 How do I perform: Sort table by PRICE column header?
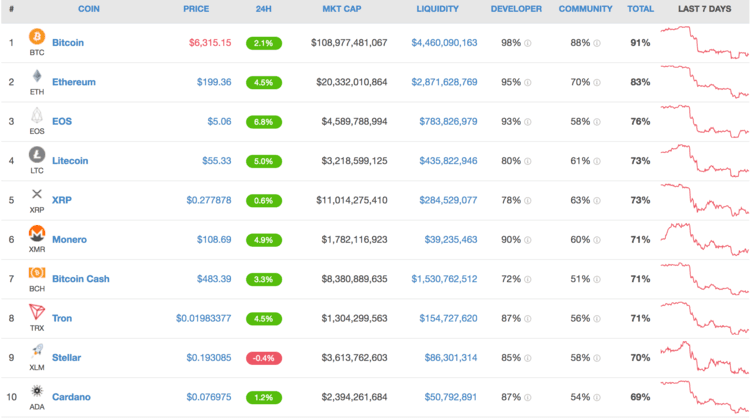(x=196, y=9)
